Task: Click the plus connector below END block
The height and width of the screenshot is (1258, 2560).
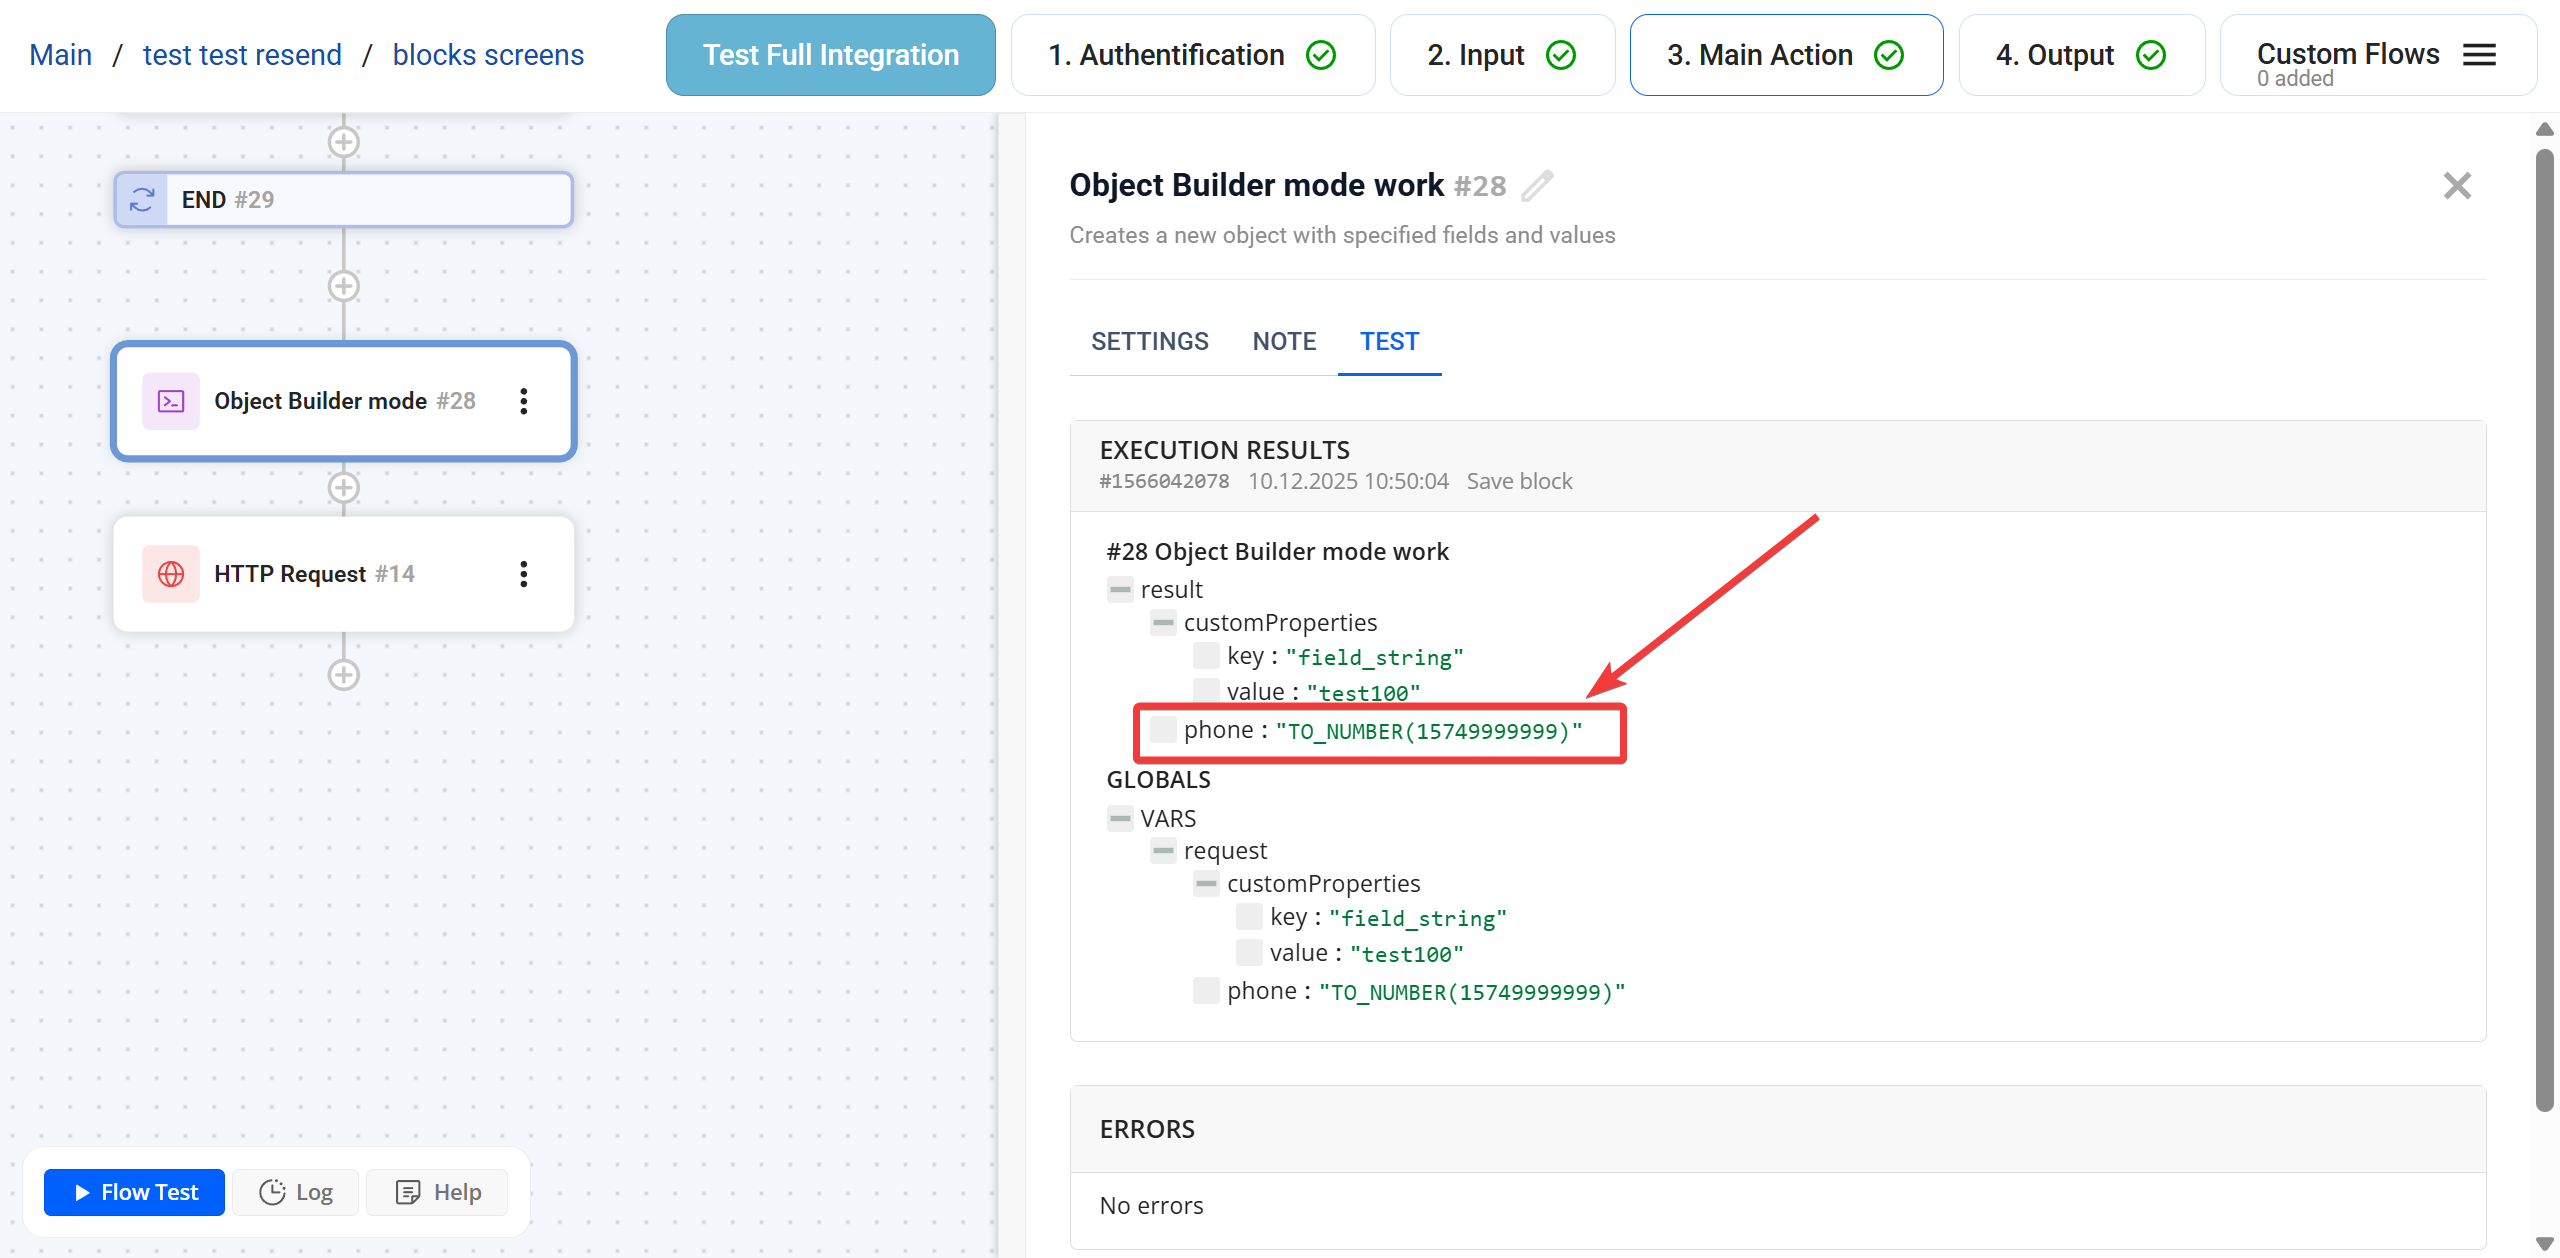Action: (344, 286)
